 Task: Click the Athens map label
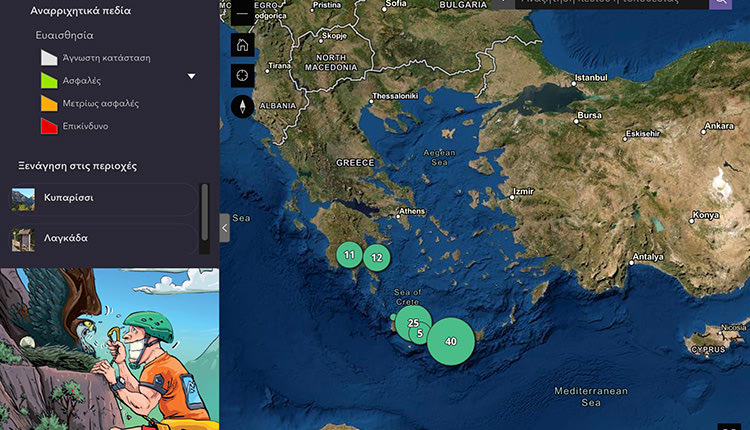412,211
